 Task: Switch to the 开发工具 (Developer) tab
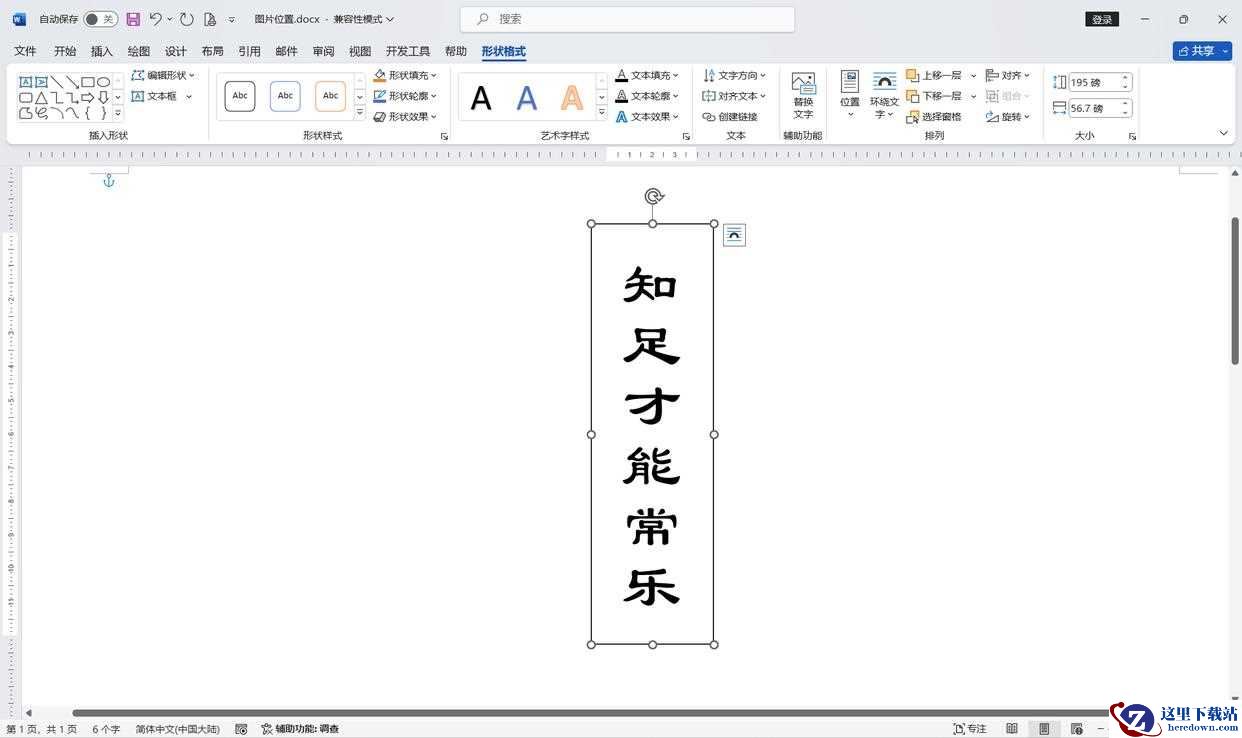coord(408,51)
